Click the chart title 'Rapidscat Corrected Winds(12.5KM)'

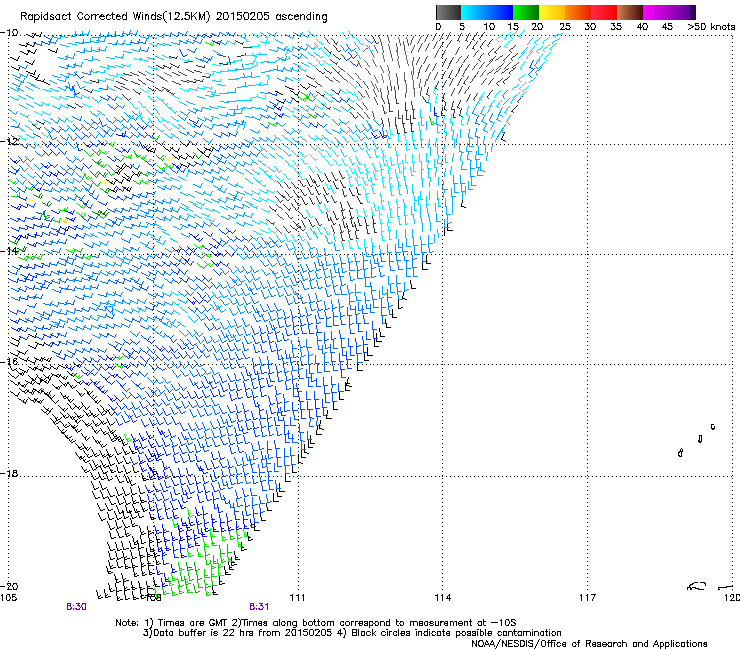tap(115, 17)
